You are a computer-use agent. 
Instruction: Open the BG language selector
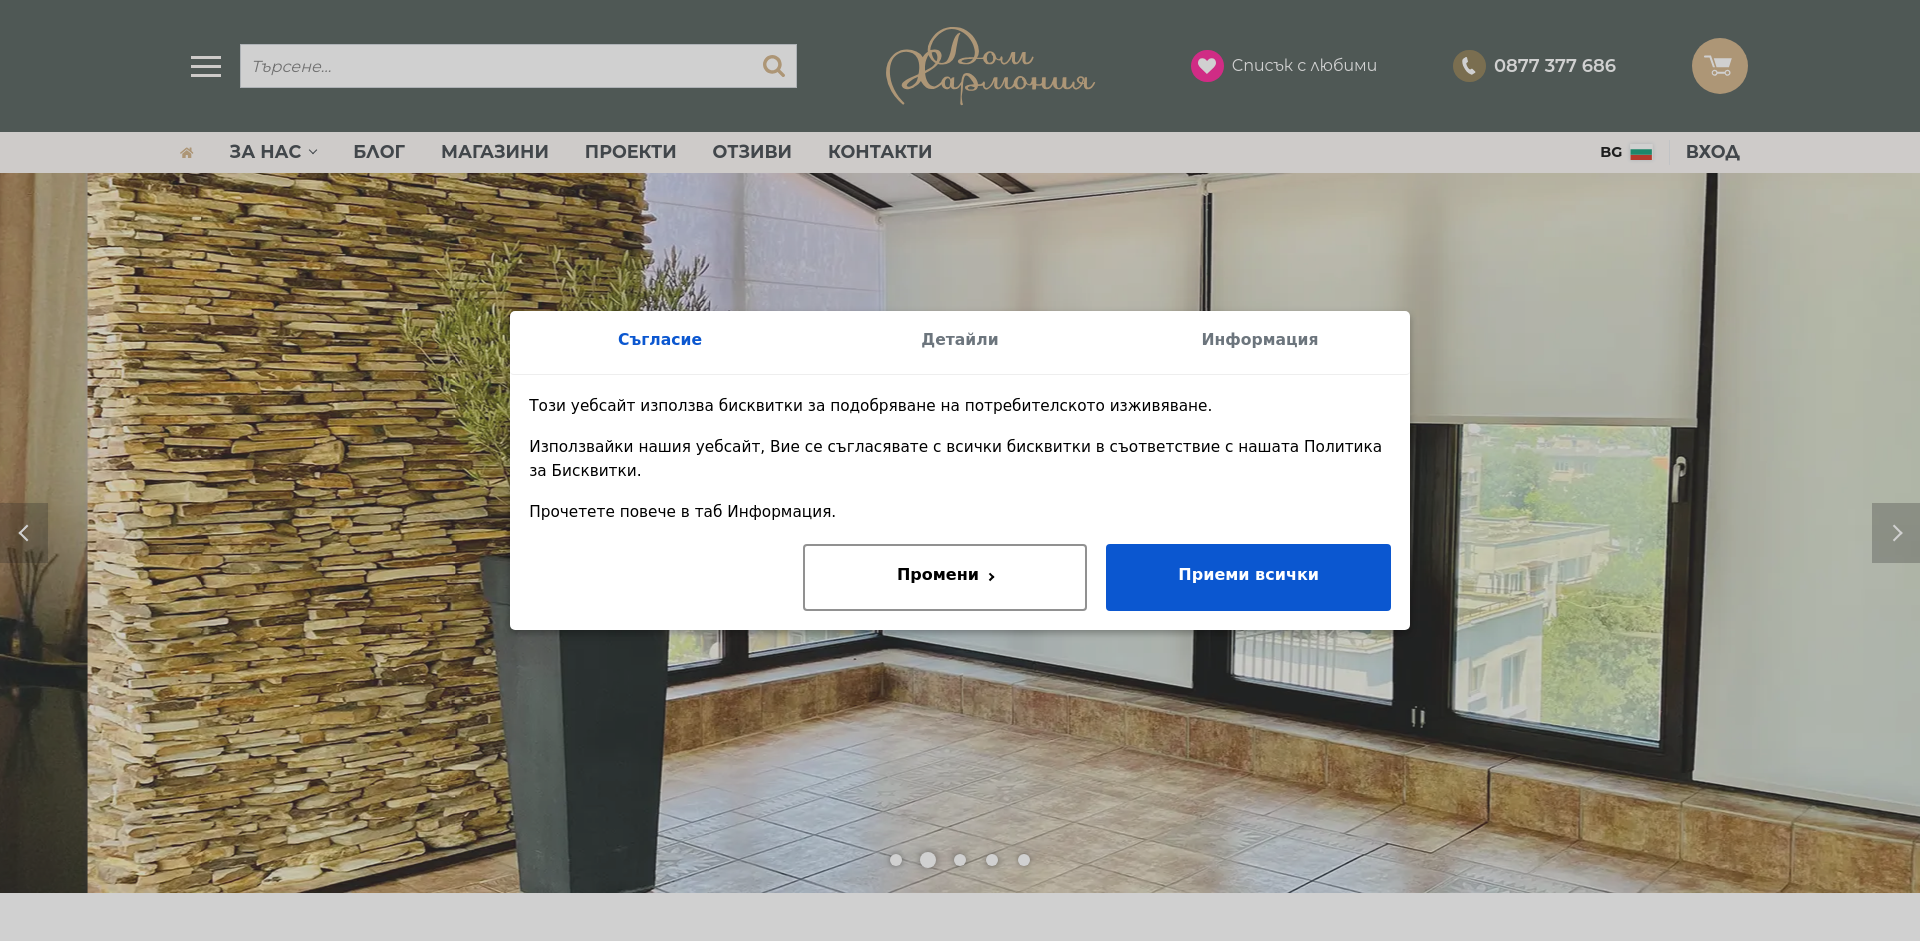pos(1625,152)
